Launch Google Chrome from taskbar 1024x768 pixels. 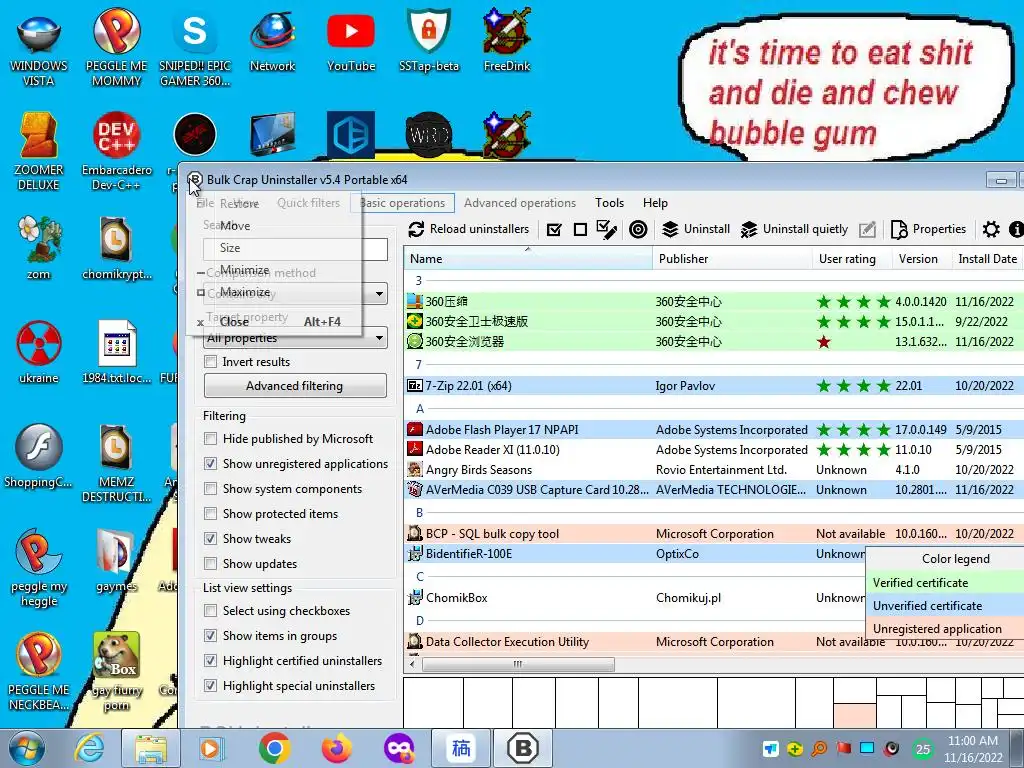click(274, 748)
